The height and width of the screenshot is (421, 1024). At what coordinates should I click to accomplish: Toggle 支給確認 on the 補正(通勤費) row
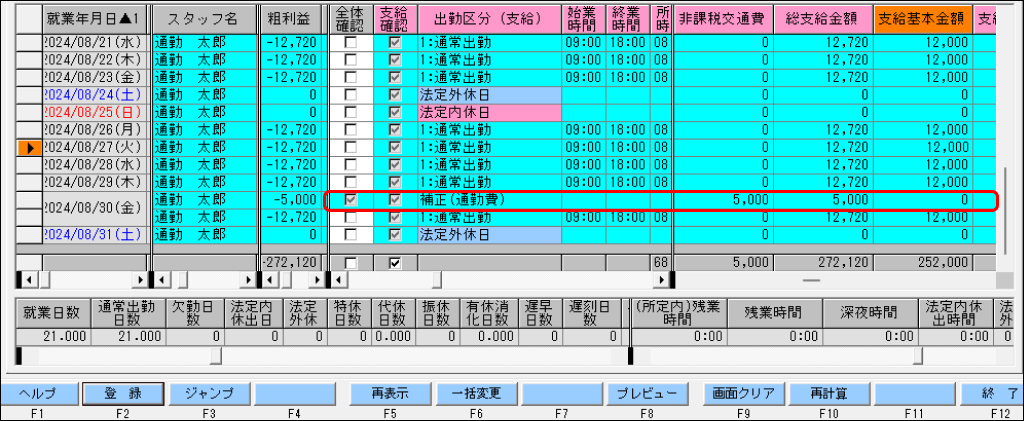click(395, 200)
